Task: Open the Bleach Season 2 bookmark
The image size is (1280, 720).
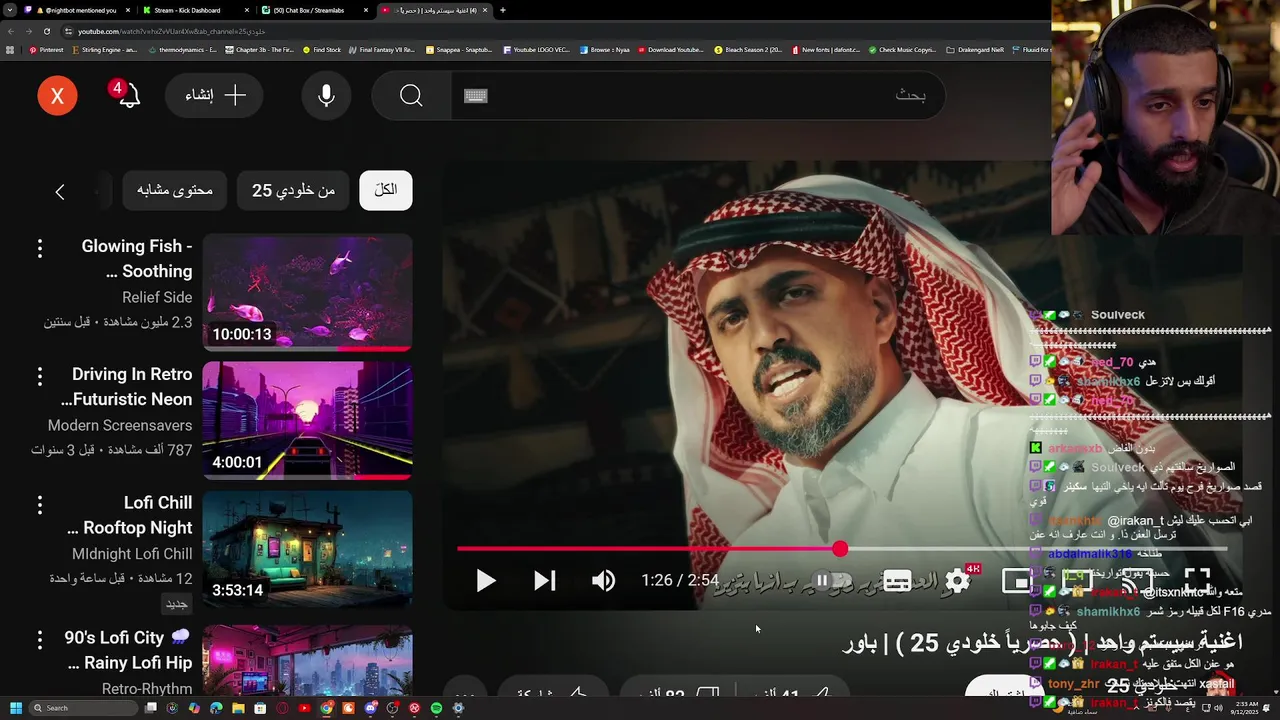Action: click(748, 49)
